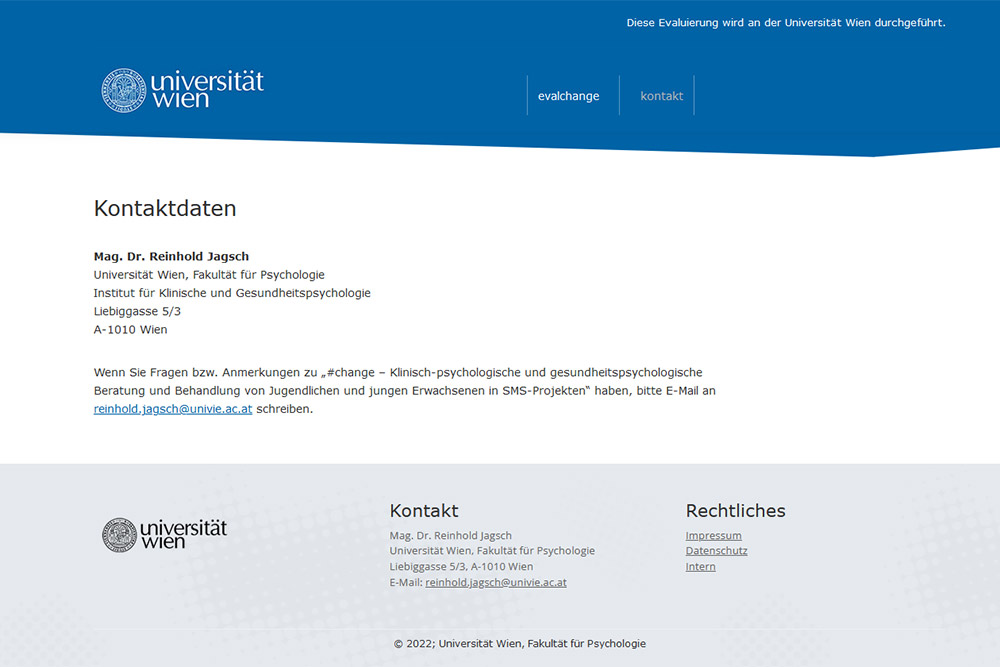
Task: Click the address line Liebiggasse 5/3
Action: point(137,311)
